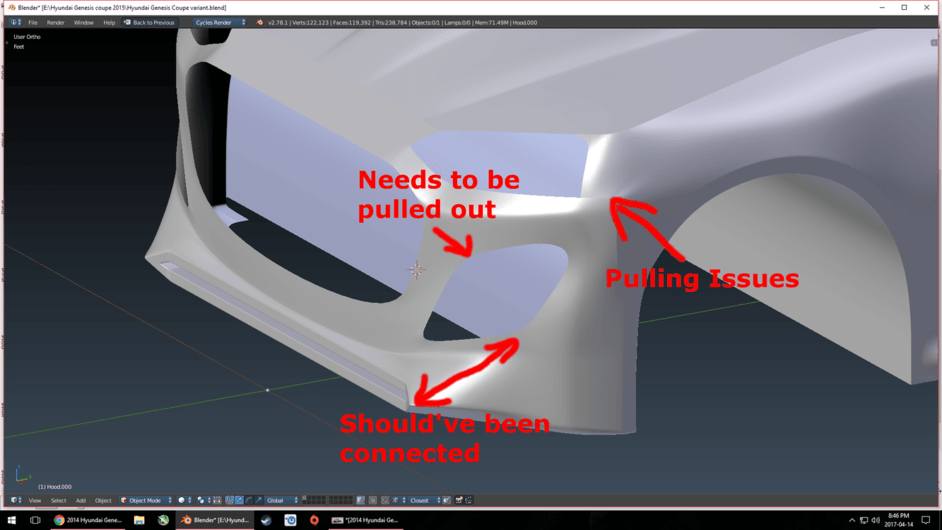Image resolution: width=942 pixels, height=530 pixels.
Task: Click the OpenGL render animation icon
Action: [469, 500]
